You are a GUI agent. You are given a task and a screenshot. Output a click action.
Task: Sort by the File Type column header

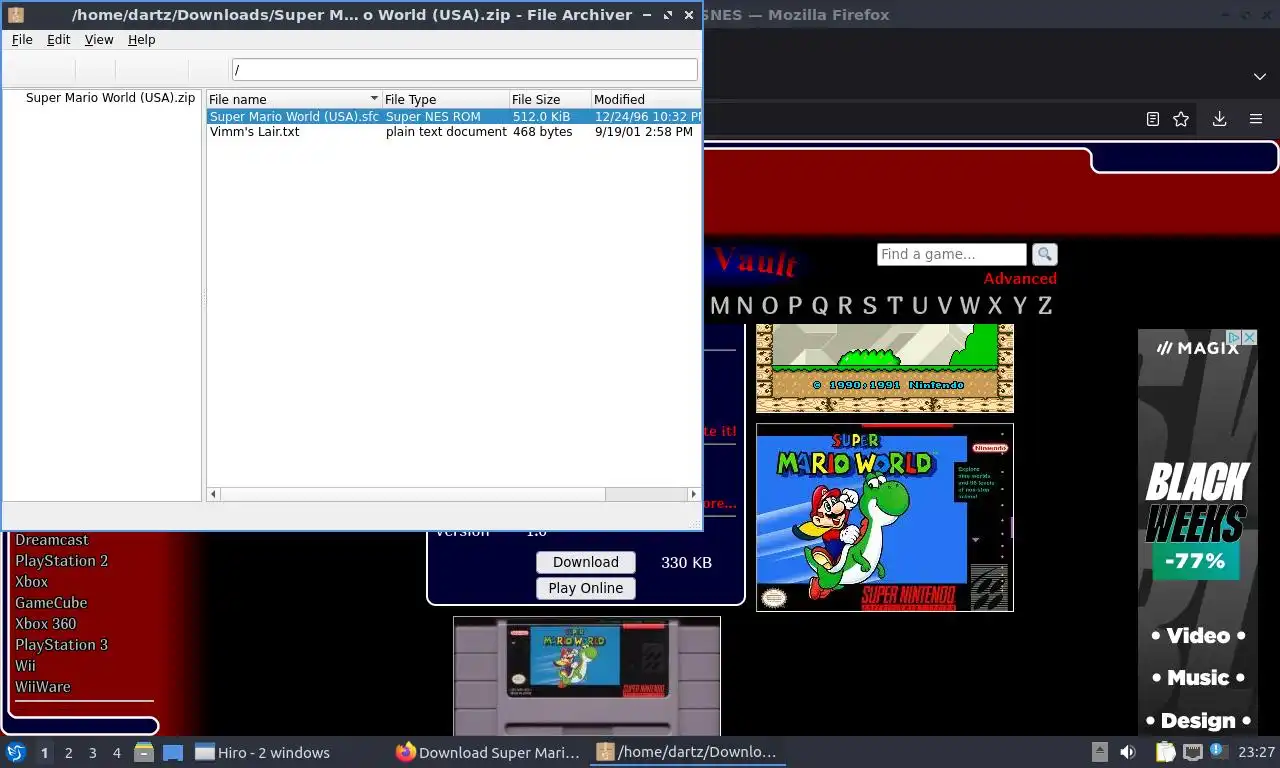click(445, 99)
